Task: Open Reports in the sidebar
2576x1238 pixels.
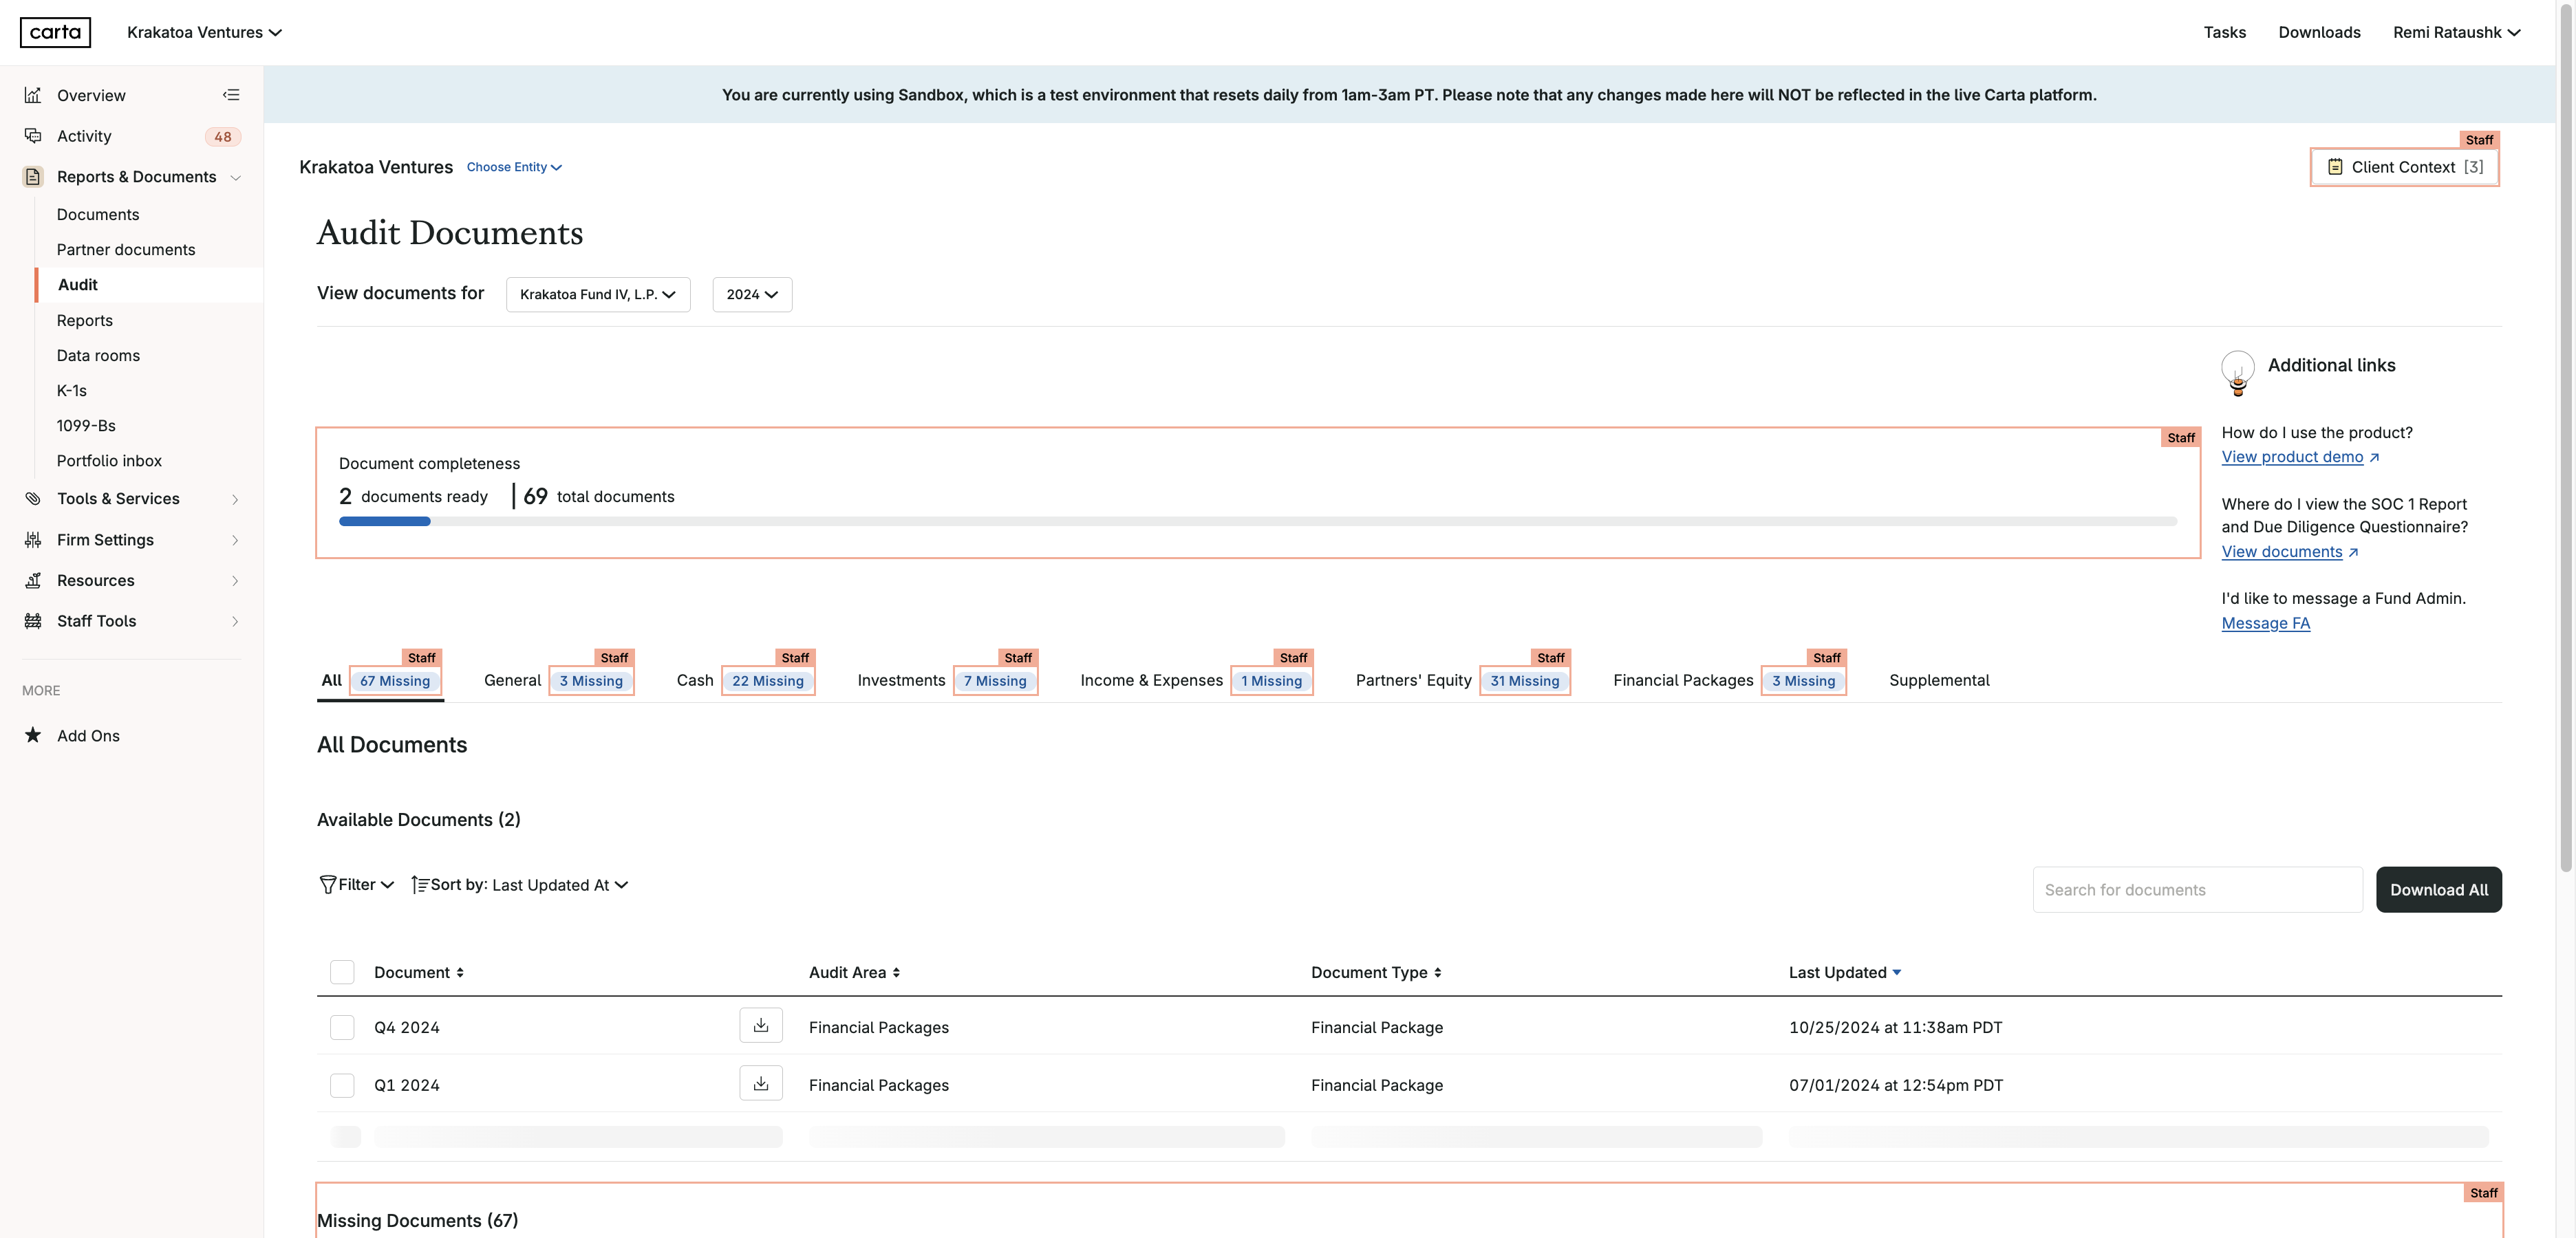Action: (84, 320)
